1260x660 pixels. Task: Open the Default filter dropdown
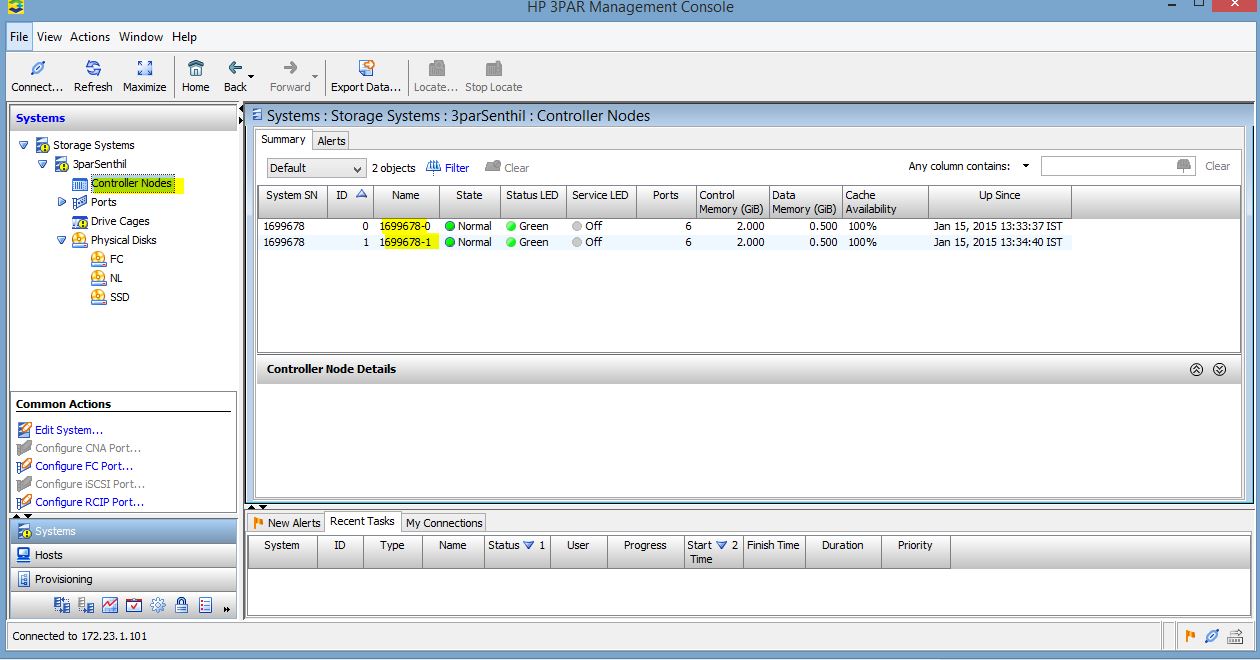point(358,167)
